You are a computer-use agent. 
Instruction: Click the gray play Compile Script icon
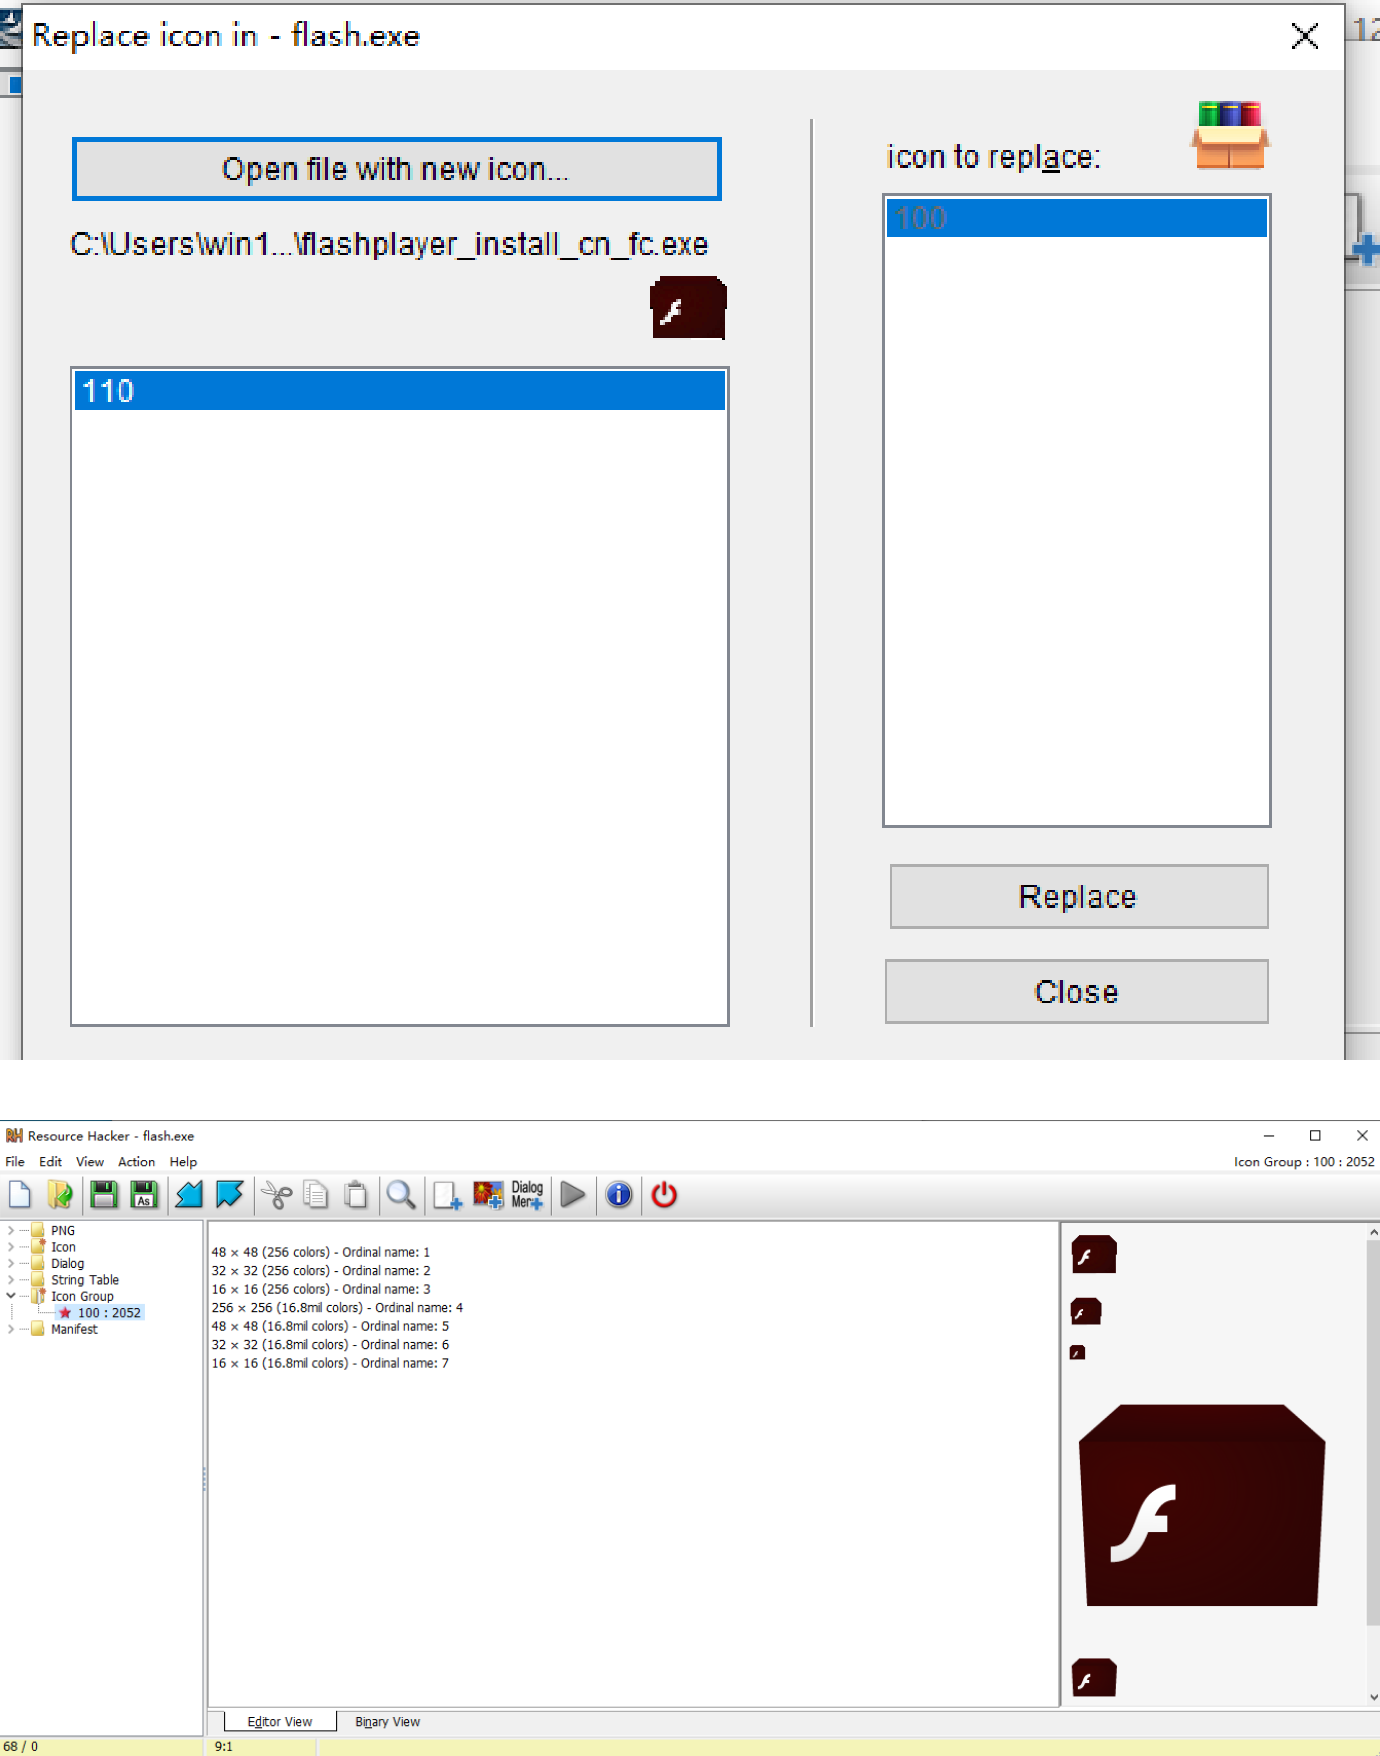573,1194
